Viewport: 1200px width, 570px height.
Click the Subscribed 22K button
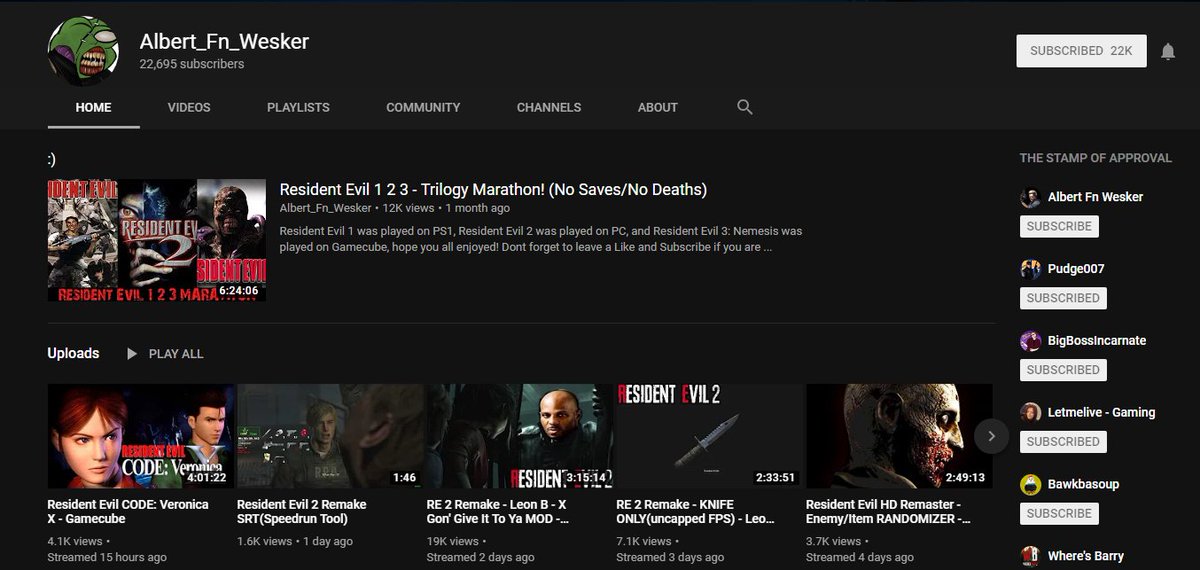pyautogui.click(x=1081, y=51)
